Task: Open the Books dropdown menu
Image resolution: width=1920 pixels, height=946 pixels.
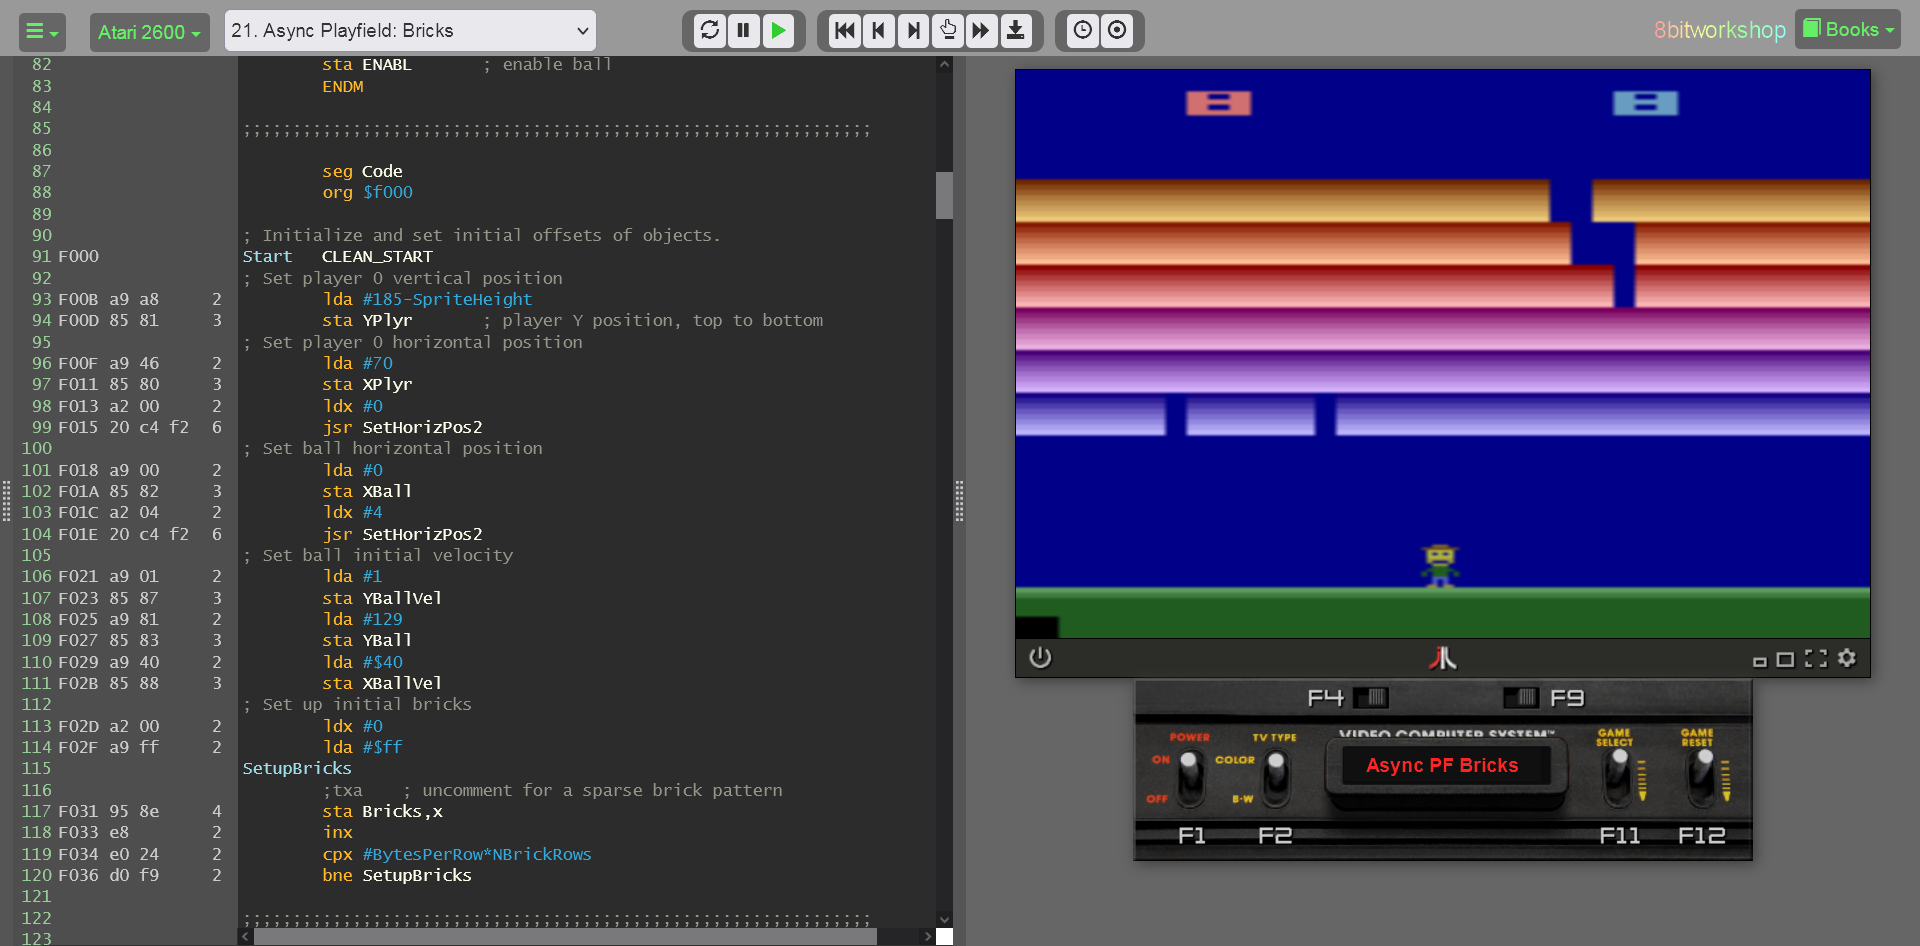Action: (x=1848, y=30)
